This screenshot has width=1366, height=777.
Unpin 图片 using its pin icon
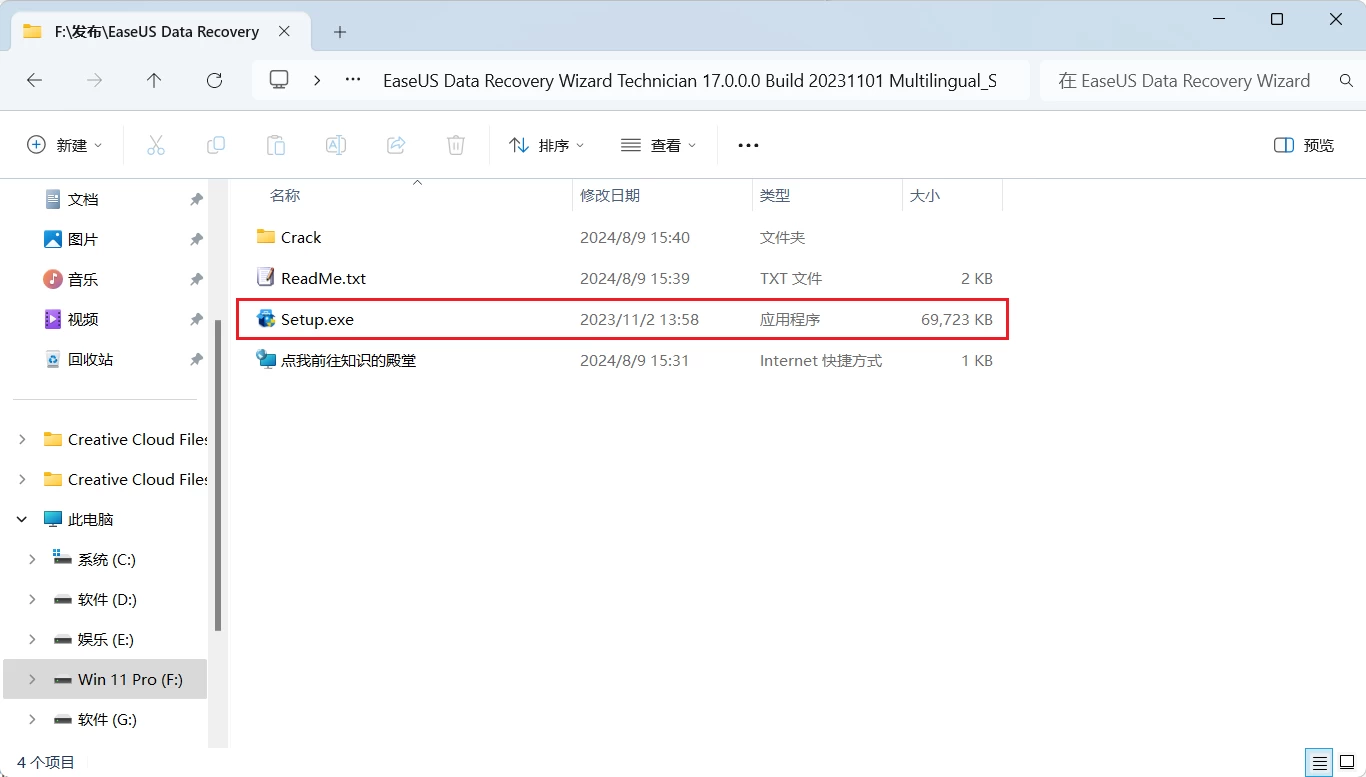tap(196, 240)
